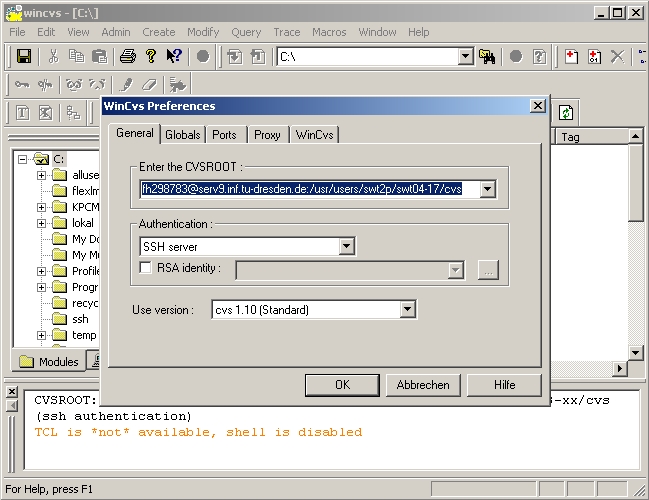Open the C:\ path dropdown in toolbar

click(x=466, y=56)
